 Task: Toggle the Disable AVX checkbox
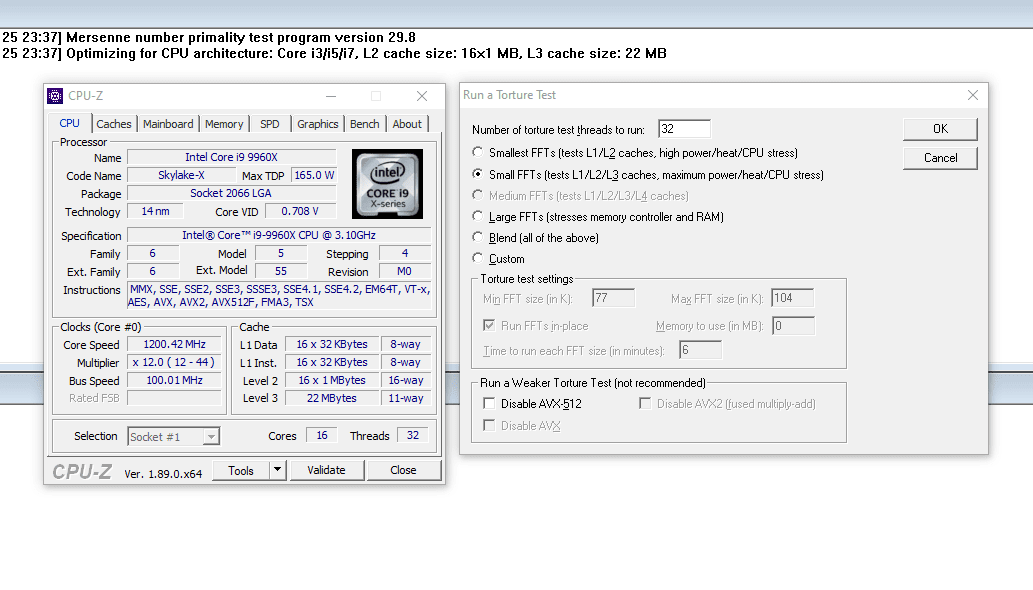coord(489,425)
